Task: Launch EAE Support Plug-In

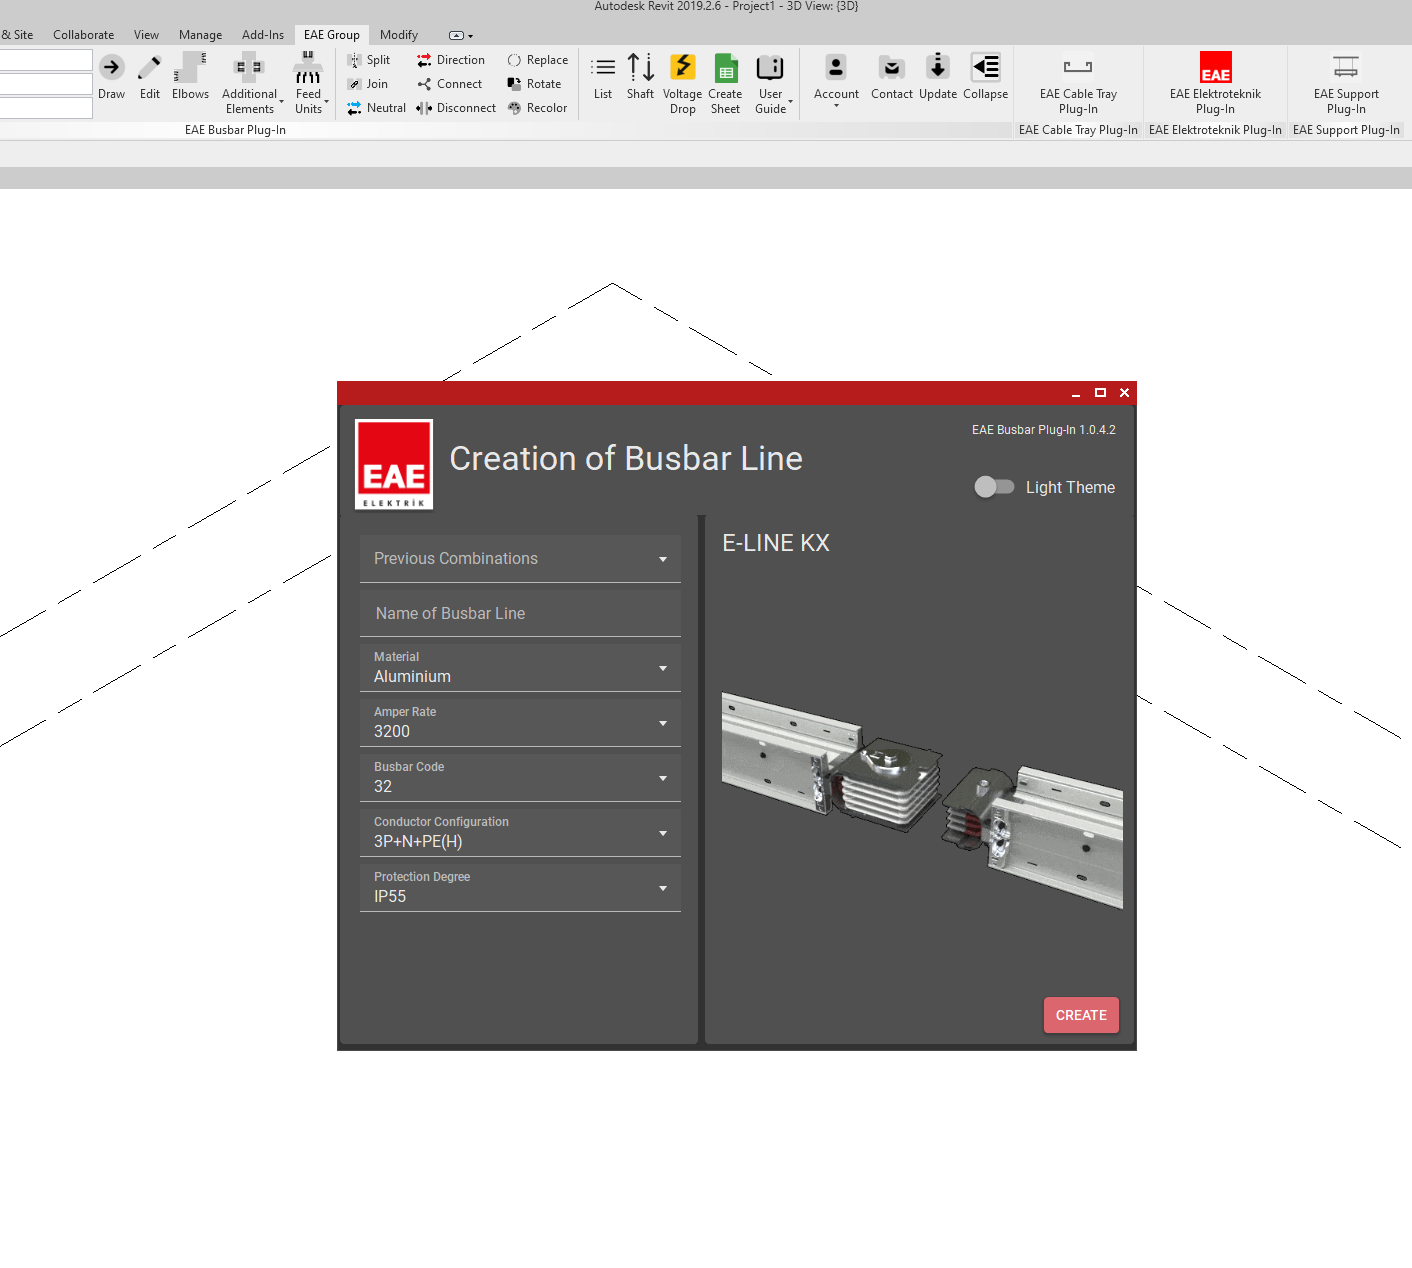Action: pyautogui.click(x=1346, y=84)
